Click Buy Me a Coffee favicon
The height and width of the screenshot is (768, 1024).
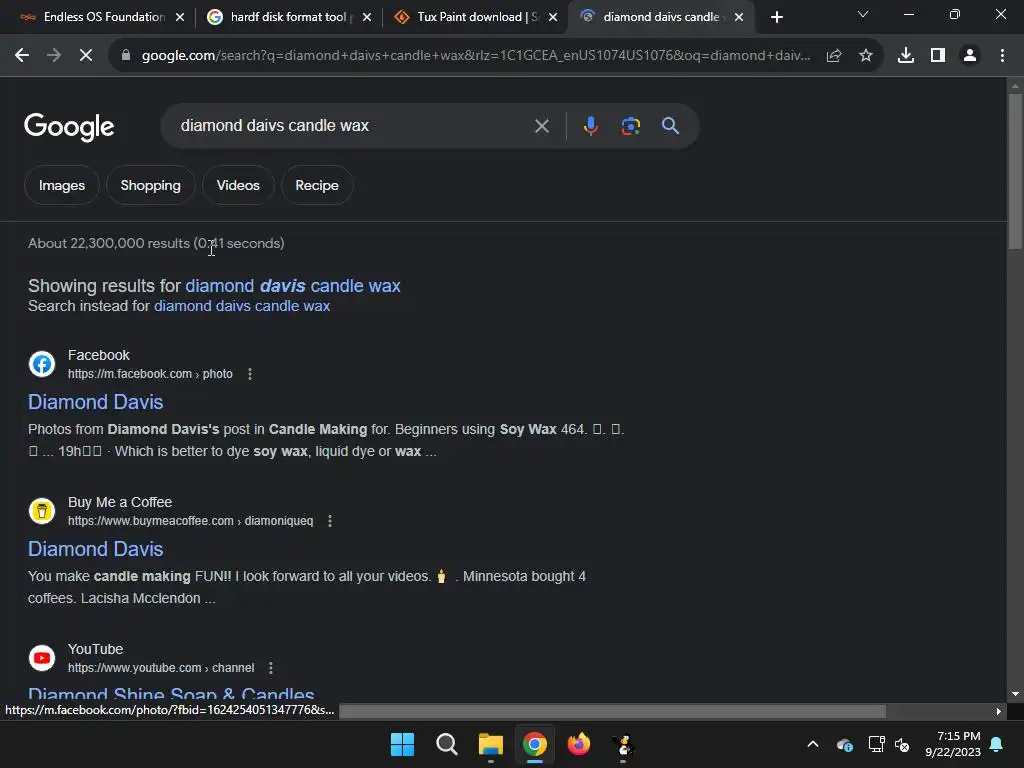tap(42, 511)
